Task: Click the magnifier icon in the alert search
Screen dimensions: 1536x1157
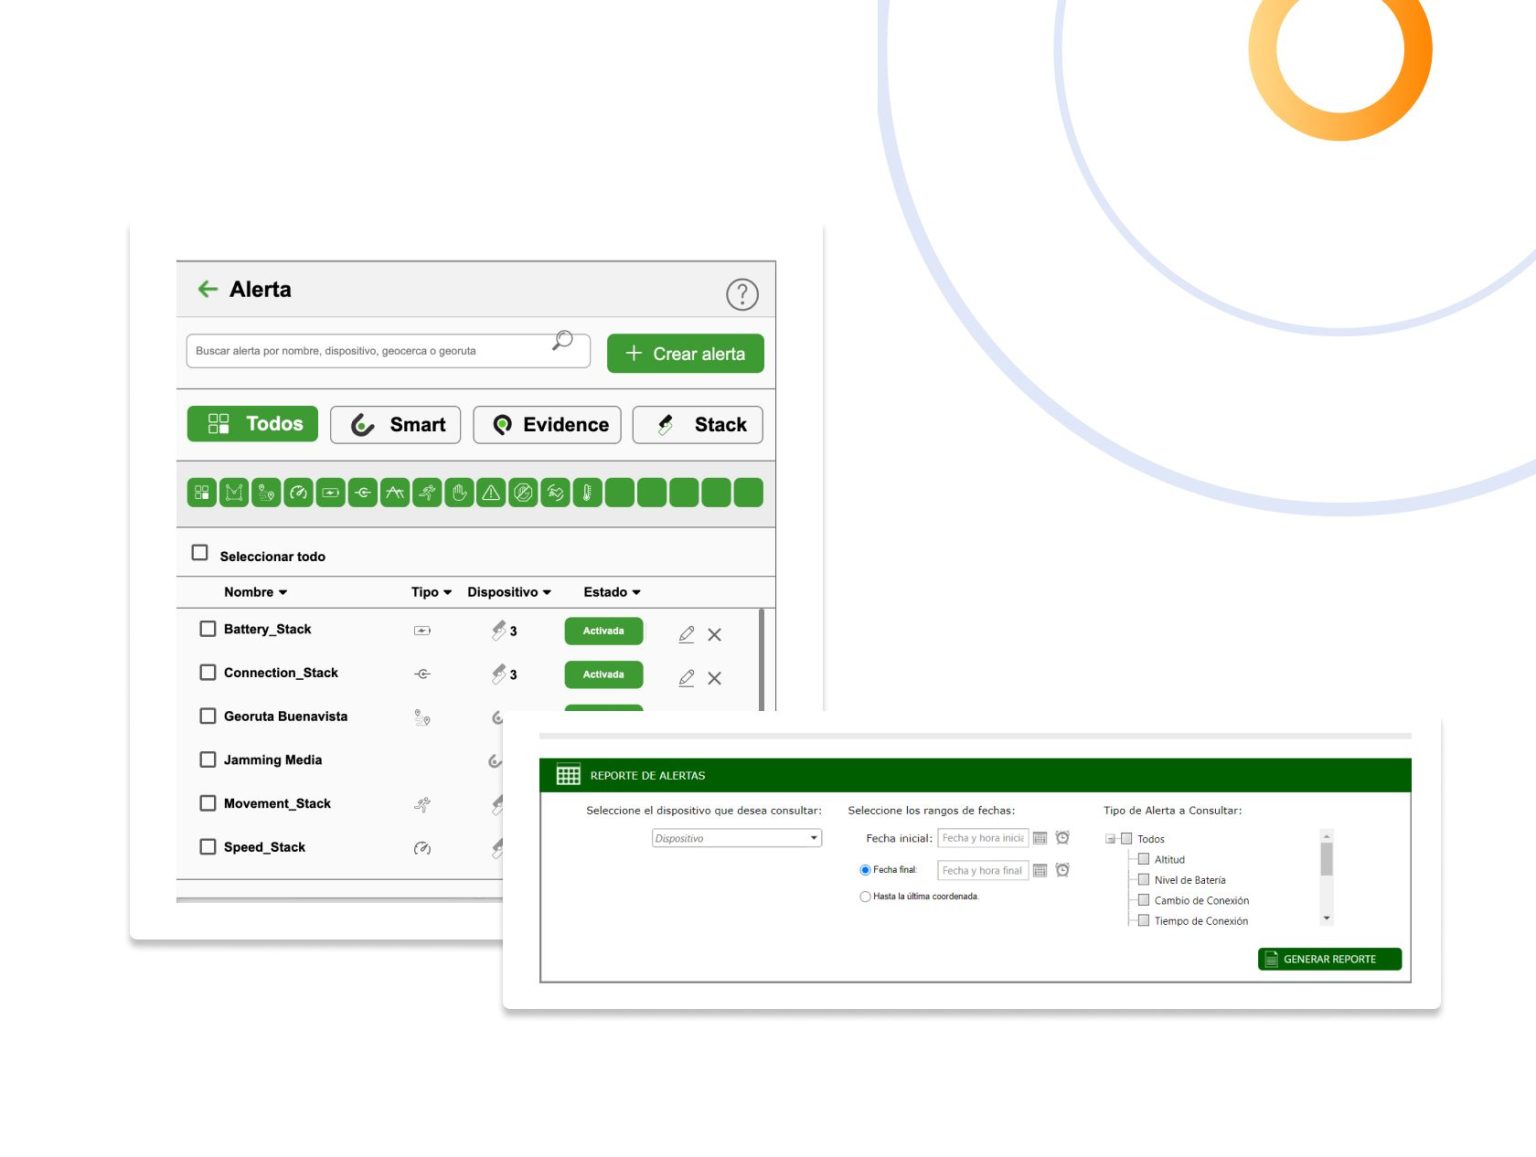Action: pyautogui.click(x=563, y=341)
